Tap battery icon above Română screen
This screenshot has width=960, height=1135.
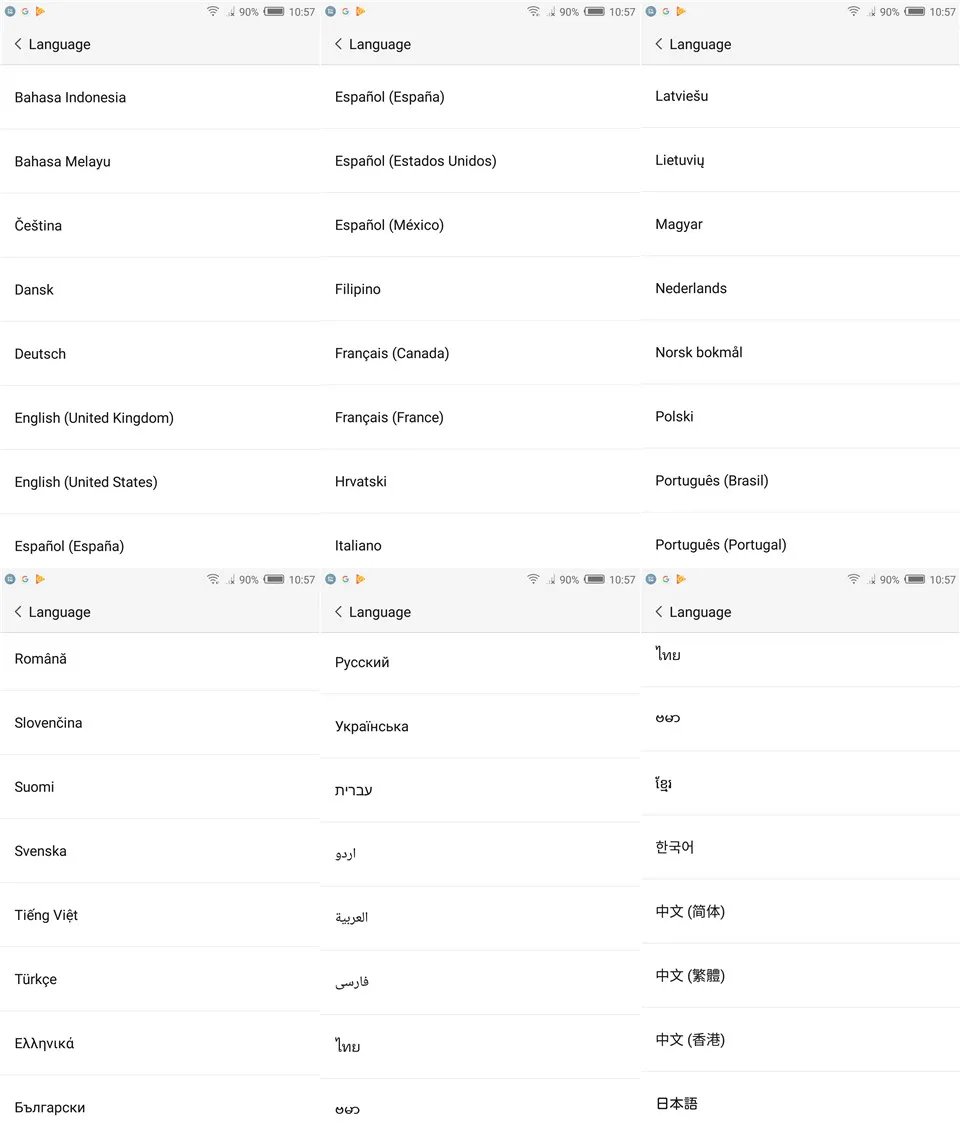274,579
